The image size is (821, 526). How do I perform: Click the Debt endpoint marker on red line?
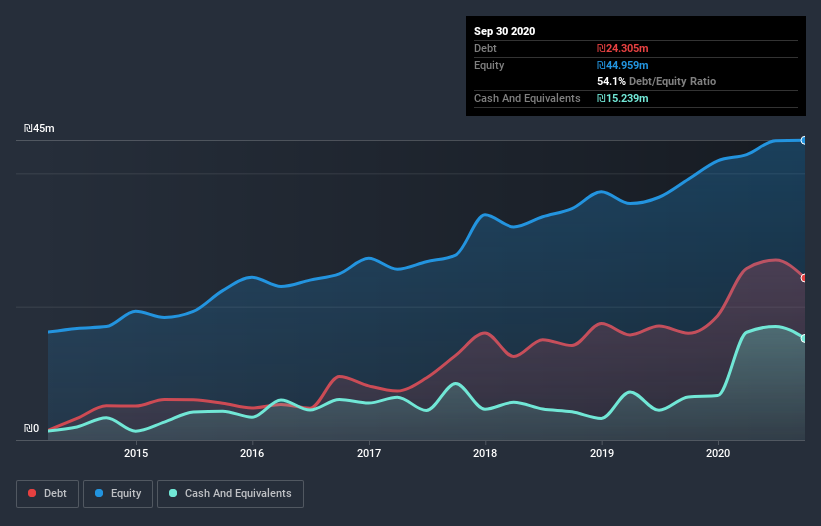(x=804, y=278)
